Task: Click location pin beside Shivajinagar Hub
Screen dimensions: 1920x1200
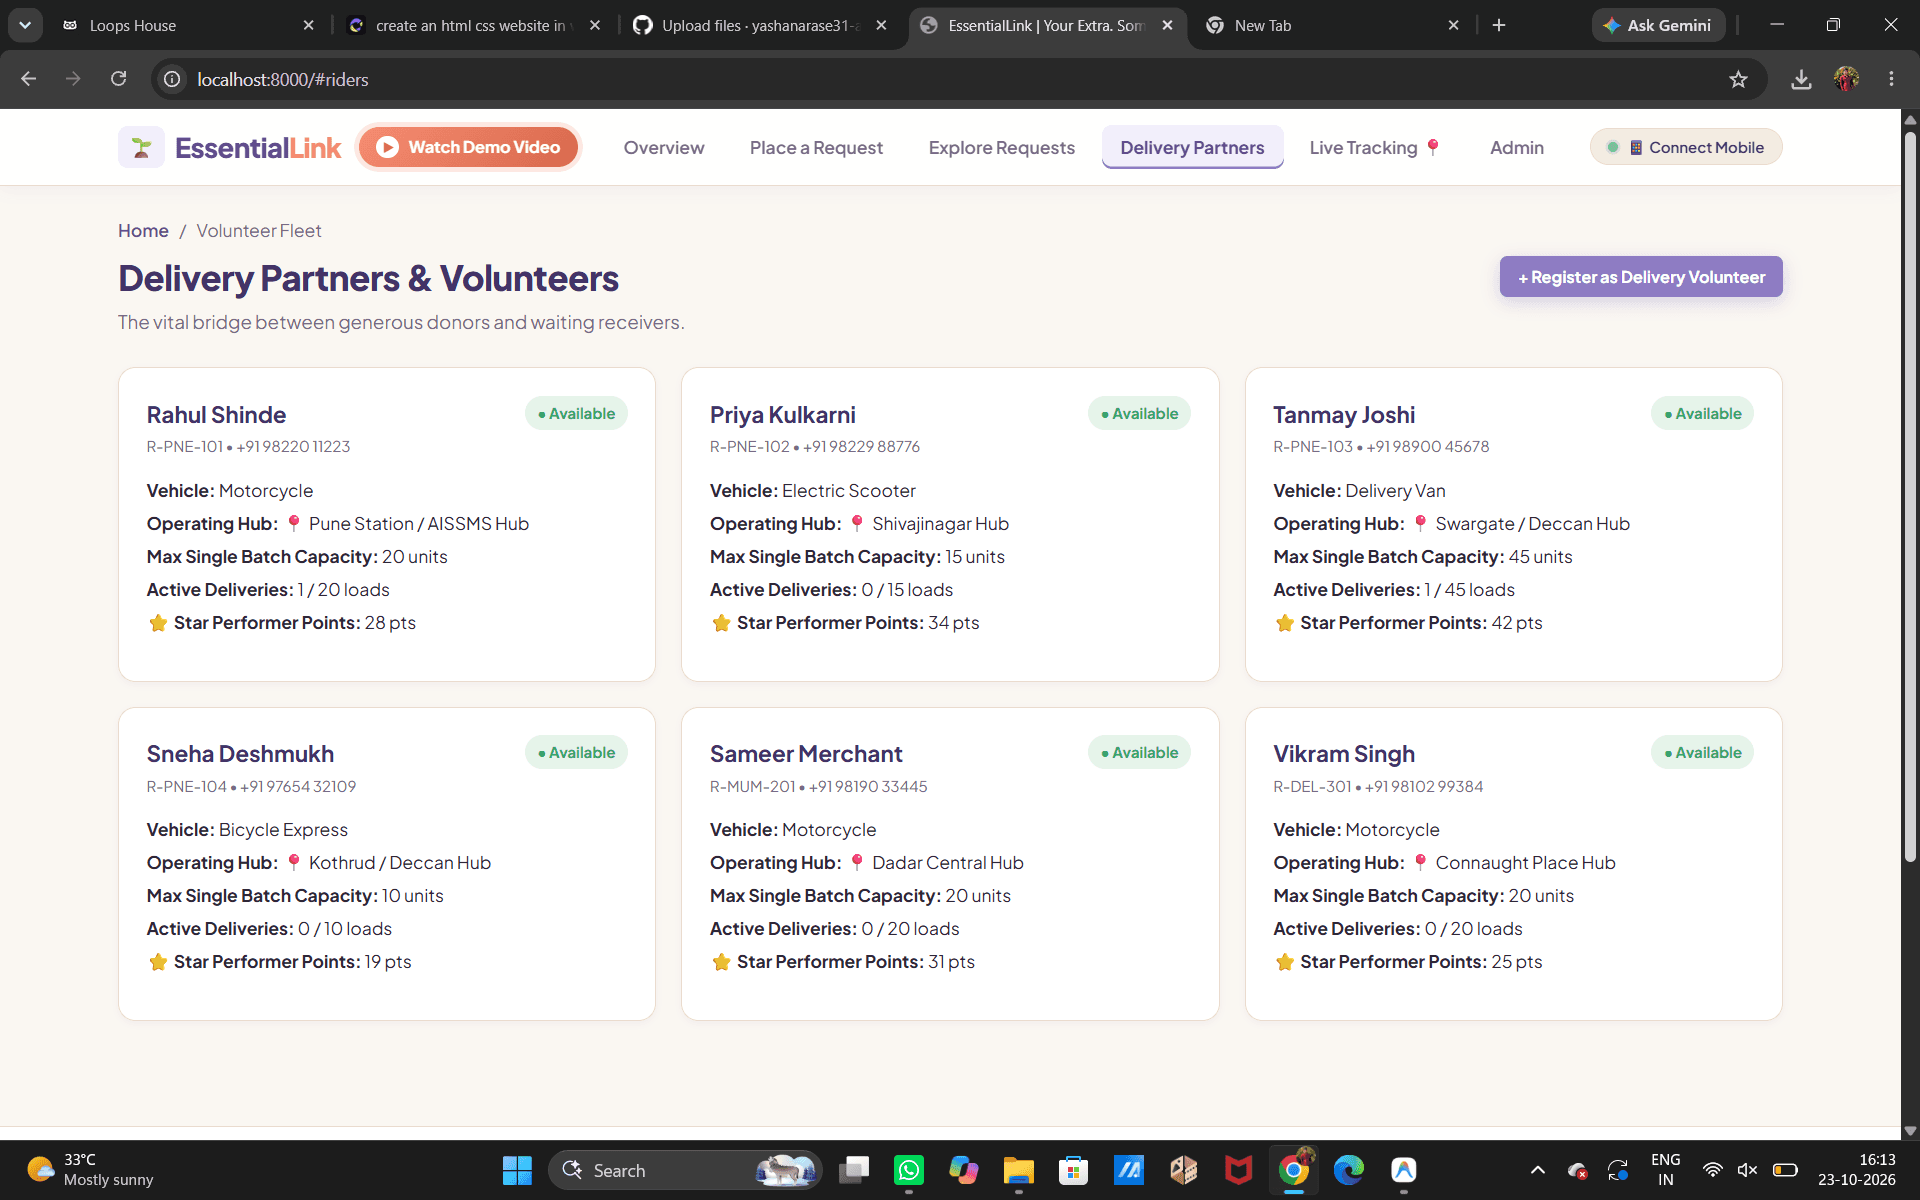Action: (x=857, y=523)
